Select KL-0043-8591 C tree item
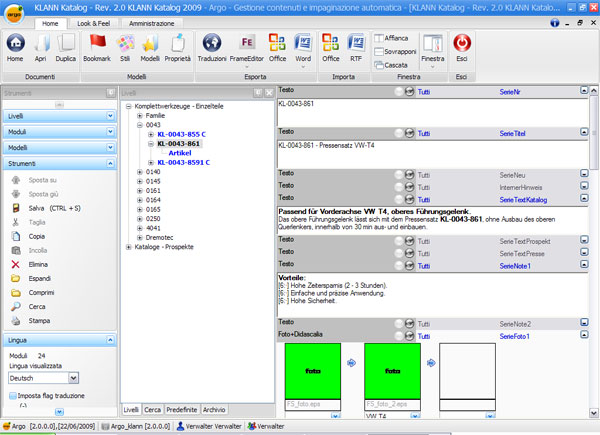The height and width of the screenshot is (435, 600). [x=184, y=162]
